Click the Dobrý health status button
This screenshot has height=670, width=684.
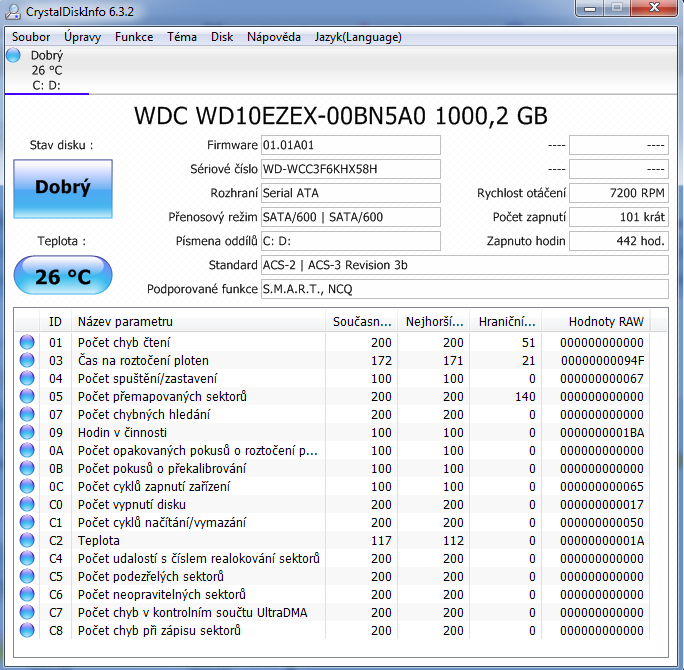pyautogui.click(x=62, y=187)
